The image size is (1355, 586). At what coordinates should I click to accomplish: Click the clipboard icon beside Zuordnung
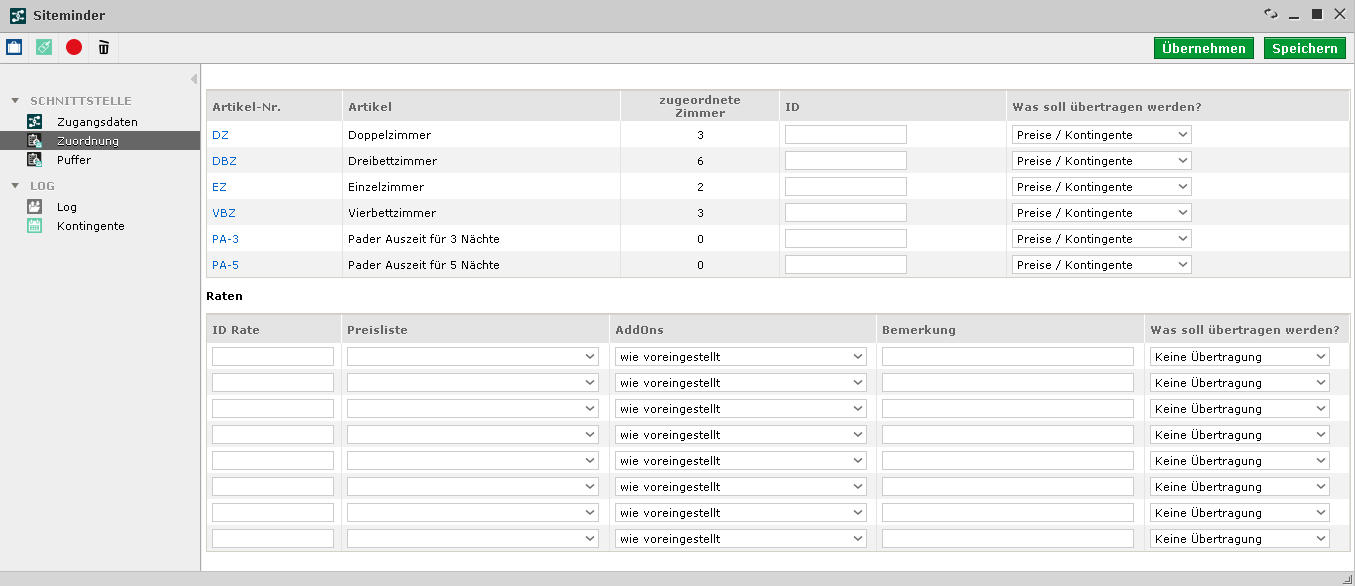[x=35, y=140]
